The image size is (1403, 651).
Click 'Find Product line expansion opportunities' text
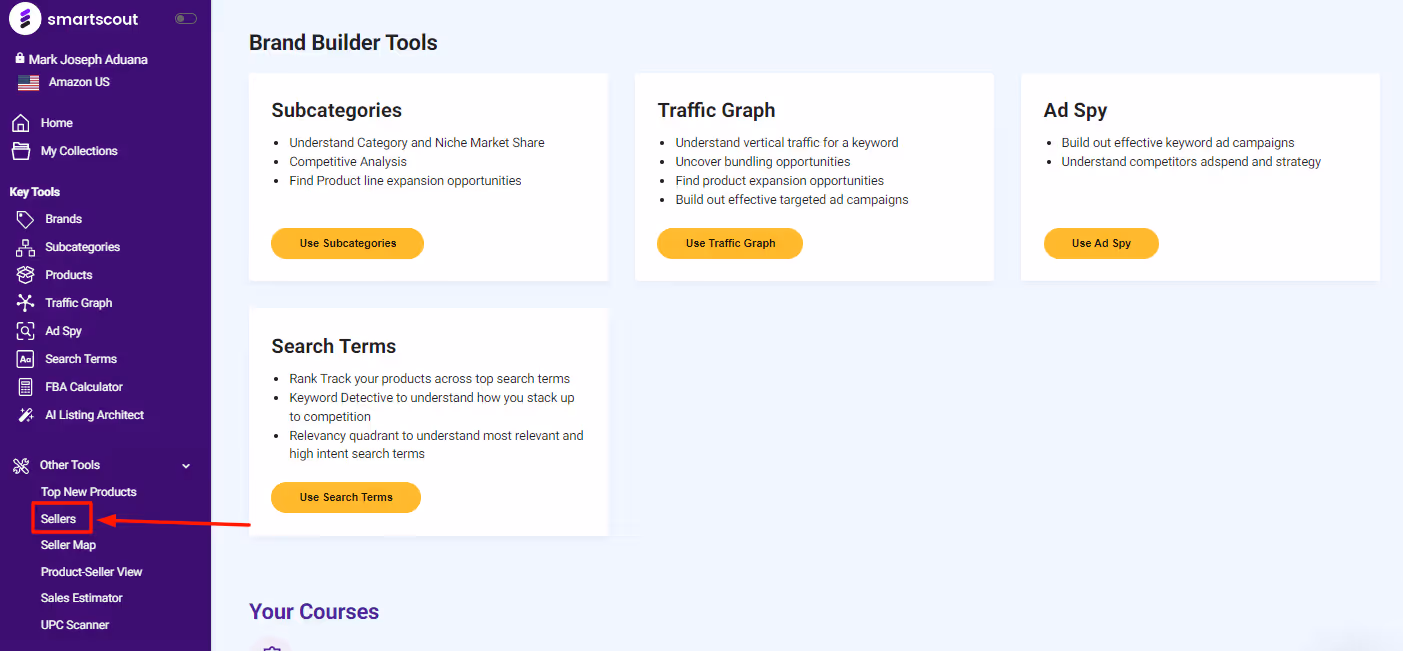pos(406,180)
